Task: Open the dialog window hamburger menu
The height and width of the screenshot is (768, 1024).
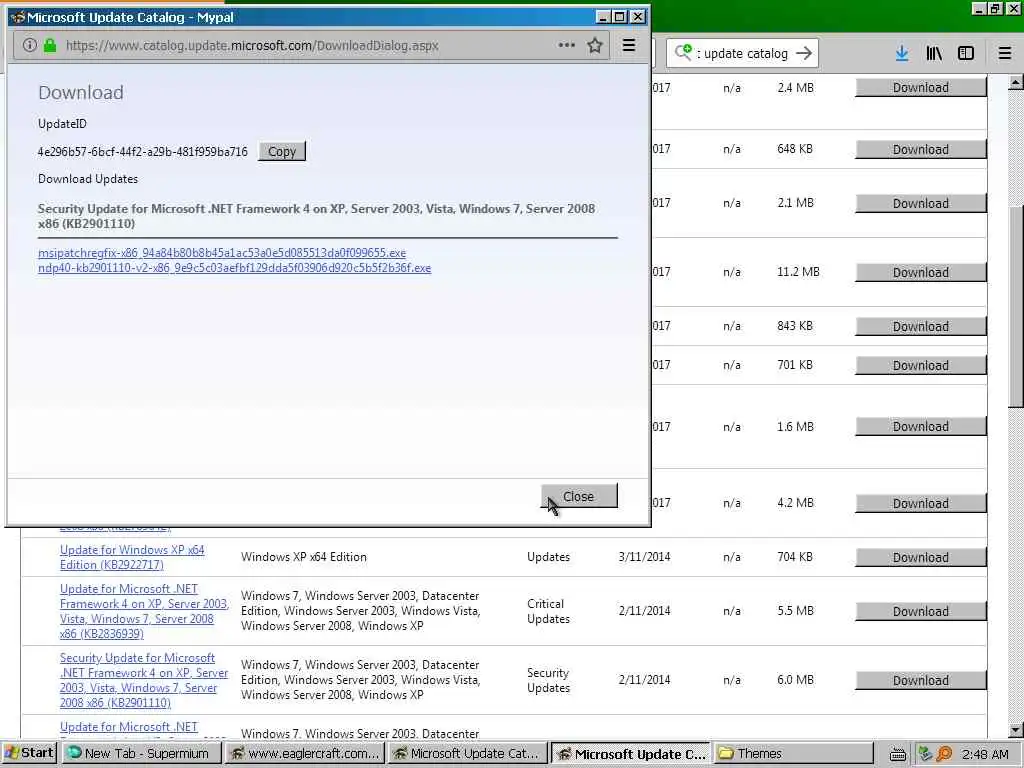Action: tap(628, 45)
